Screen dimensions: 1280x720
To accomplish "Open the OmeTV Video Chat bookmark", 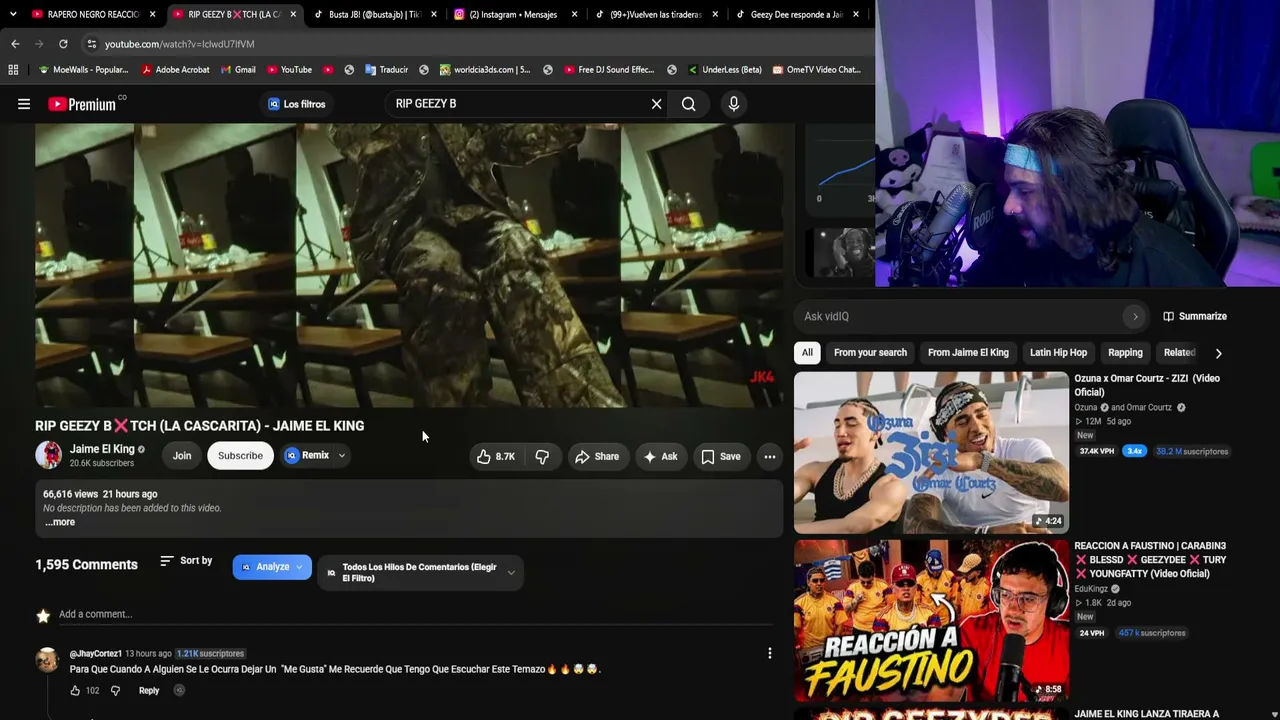I will tap(815, 70).
